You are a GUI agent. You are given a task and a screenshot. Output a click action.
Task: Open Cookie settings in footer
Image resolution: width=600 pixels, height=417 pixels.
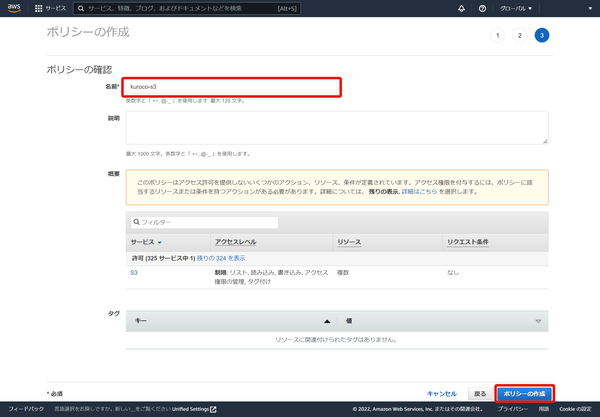point(575,409)
